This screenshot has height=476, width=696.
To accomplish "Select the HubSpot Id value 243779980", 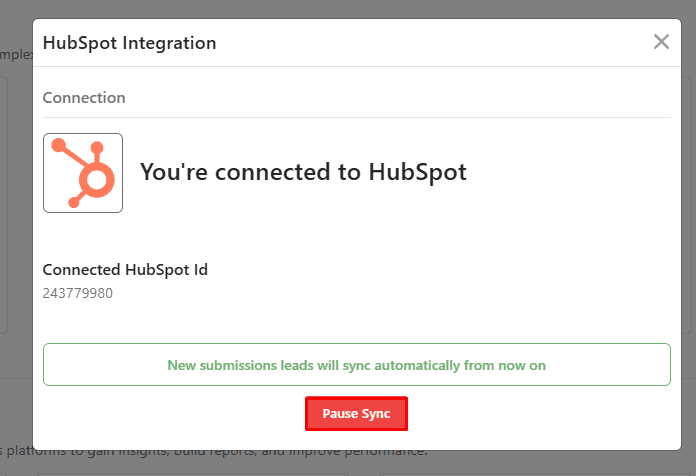I will coord(78,293).
